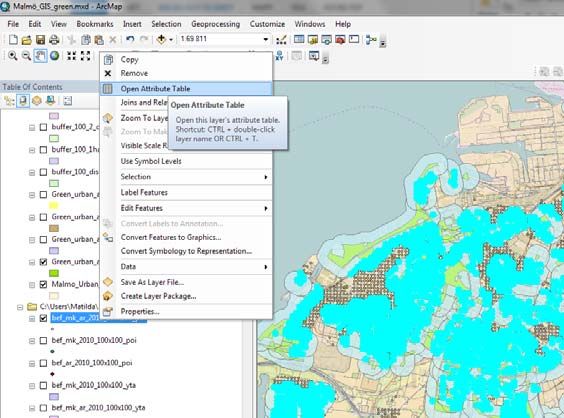Click the buffer_100_2 light green symbol swatch

tap(54, 138)
